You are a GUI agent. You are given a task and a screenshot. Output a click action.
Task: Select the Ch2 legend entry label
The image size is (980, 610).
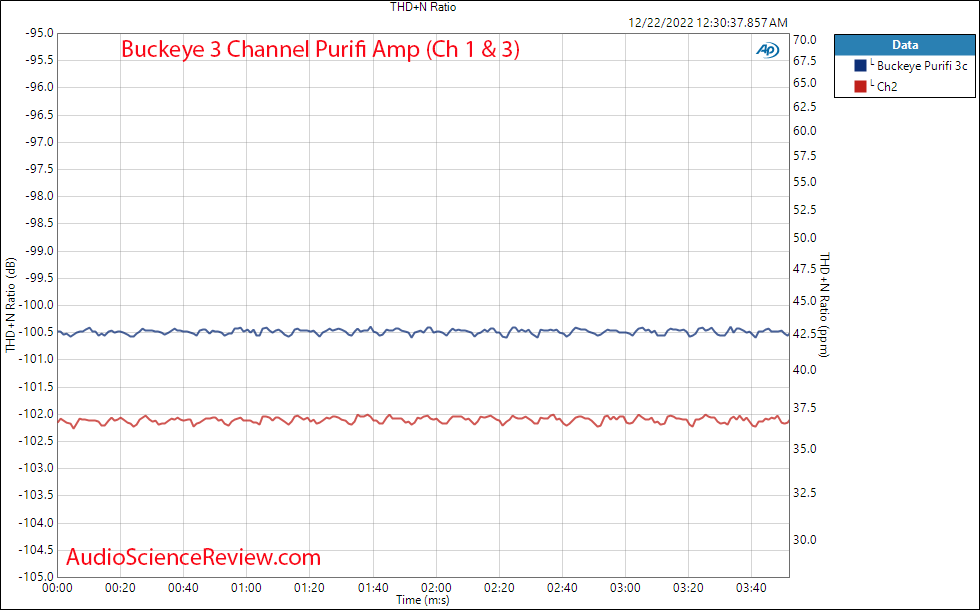[x=887, y=87]
